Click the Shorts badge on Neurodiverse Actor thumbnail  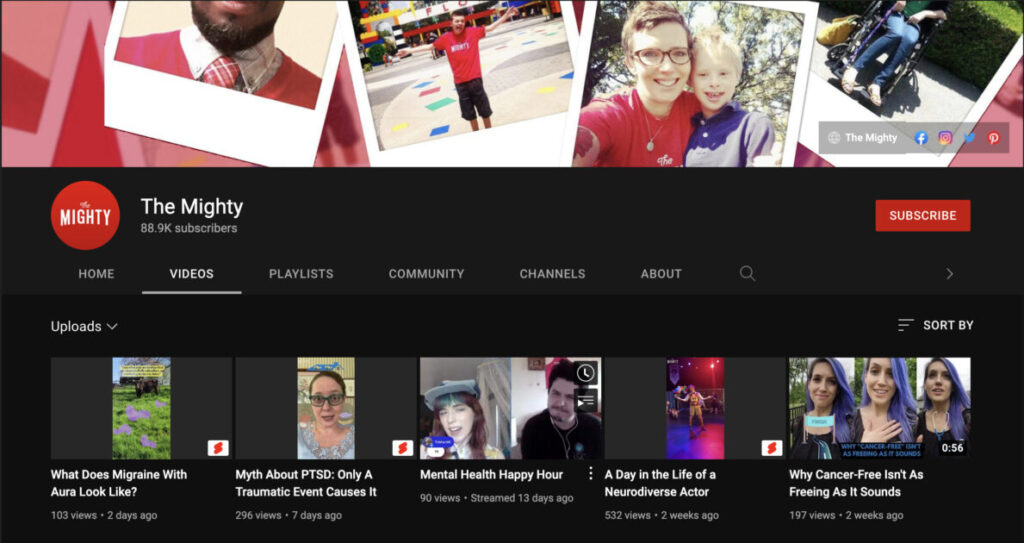(772, 448)
